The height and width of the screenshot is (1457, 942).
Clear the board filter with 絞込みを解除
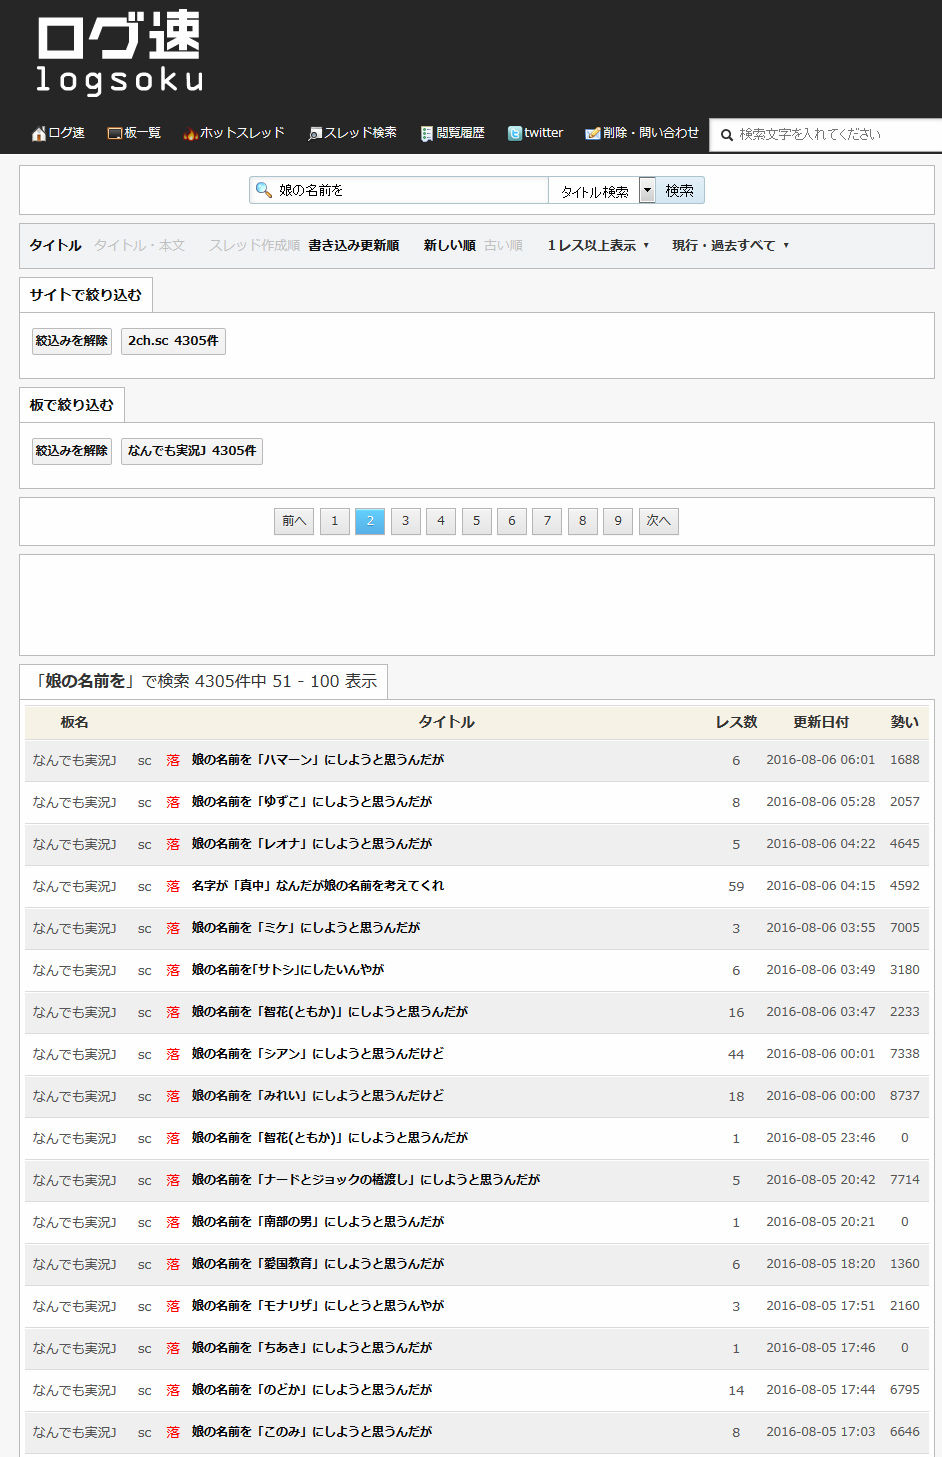click(72, 451)
